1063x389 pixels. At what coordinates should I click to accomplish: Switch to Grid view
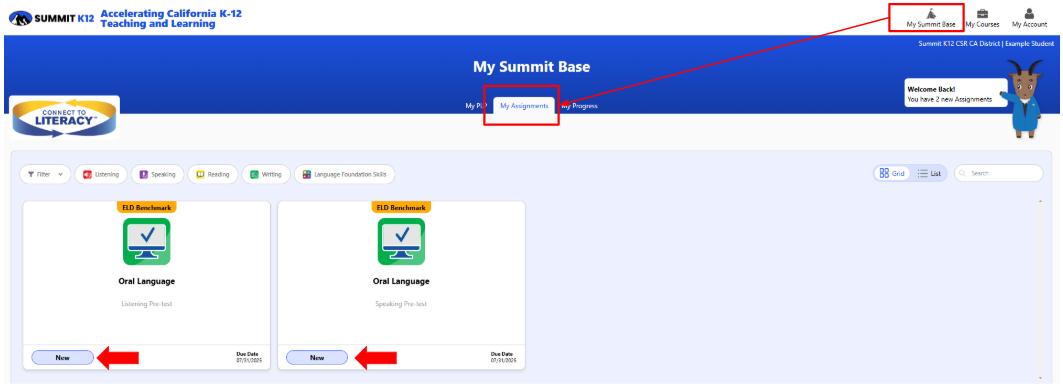[x=892, y=173]
